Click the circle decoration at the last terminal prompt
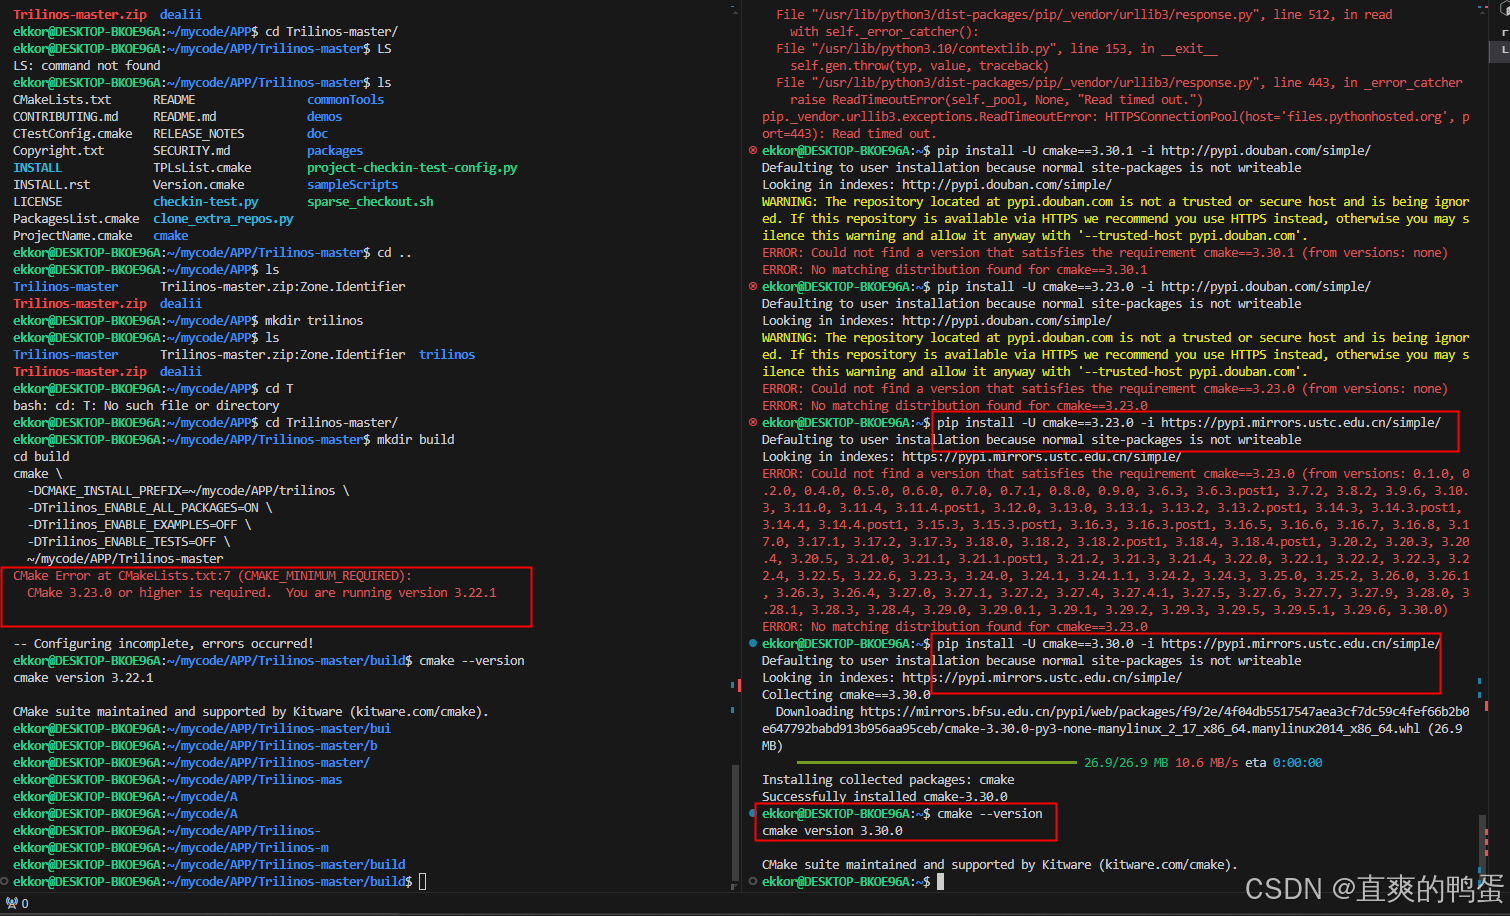 [752, 881]
